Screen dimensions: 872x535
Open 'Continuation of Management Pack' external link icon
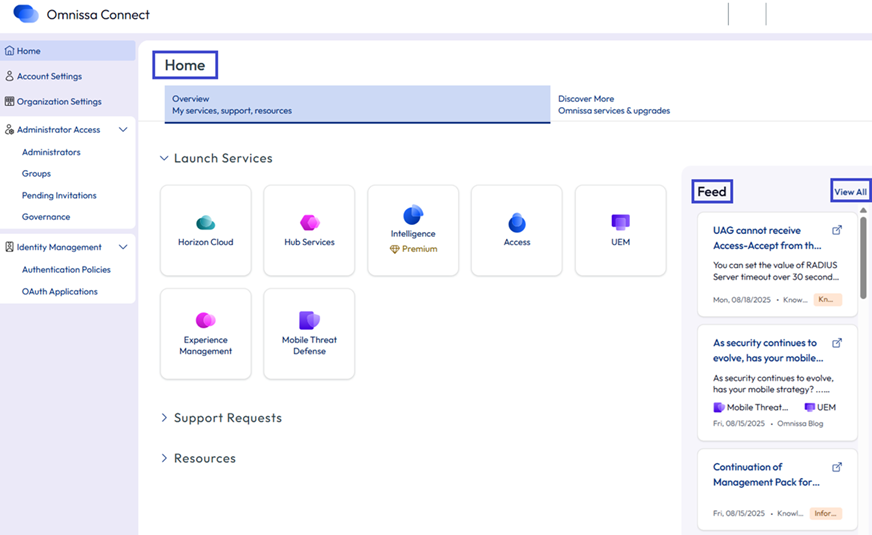(837, 467)
